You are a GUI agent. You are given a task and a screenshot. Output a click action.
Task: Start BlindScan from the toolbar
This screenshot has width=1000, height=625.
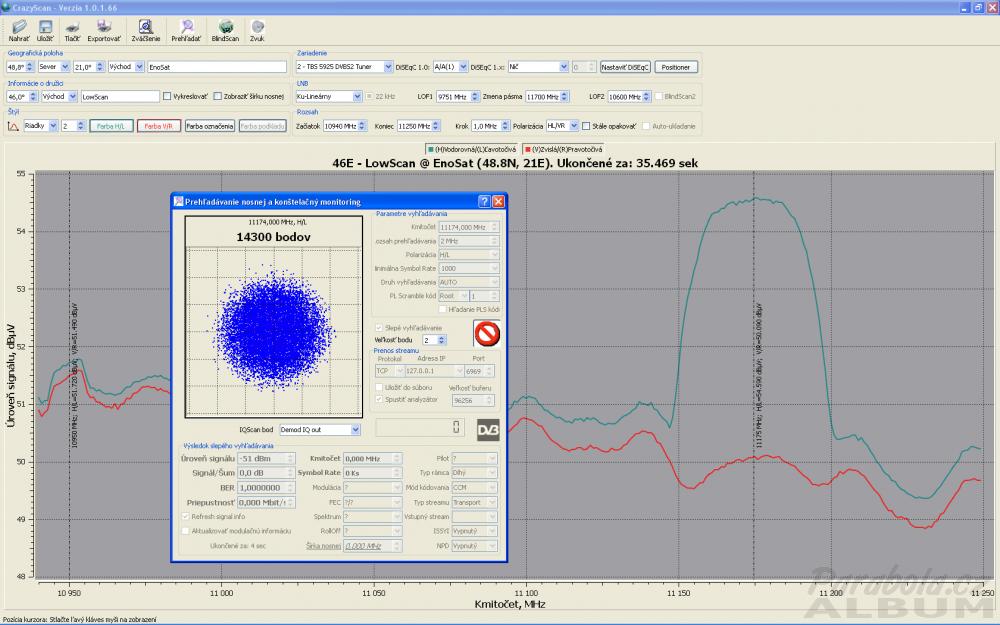coord(225,30)
